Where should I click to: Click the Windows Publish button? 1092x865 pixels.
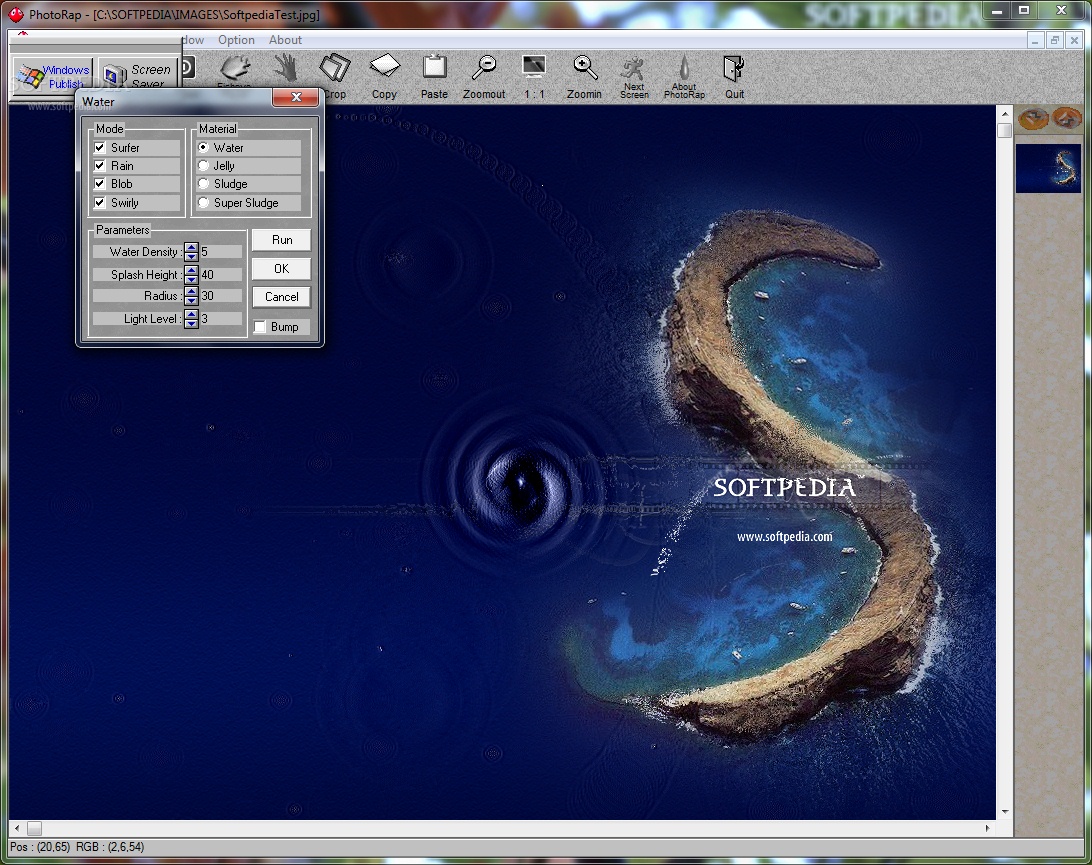[53, 75]
